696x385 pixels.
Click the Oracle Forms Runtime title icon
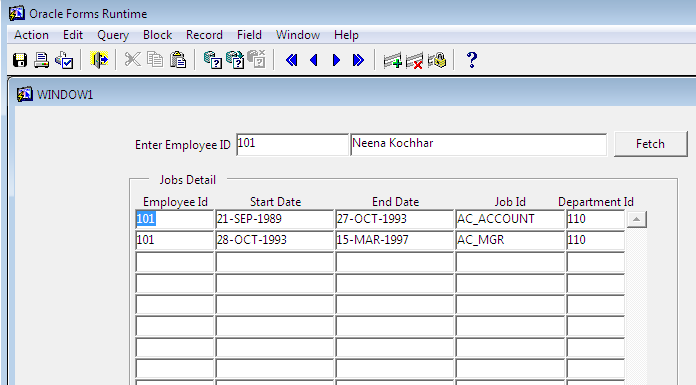[x=16, y=13]
